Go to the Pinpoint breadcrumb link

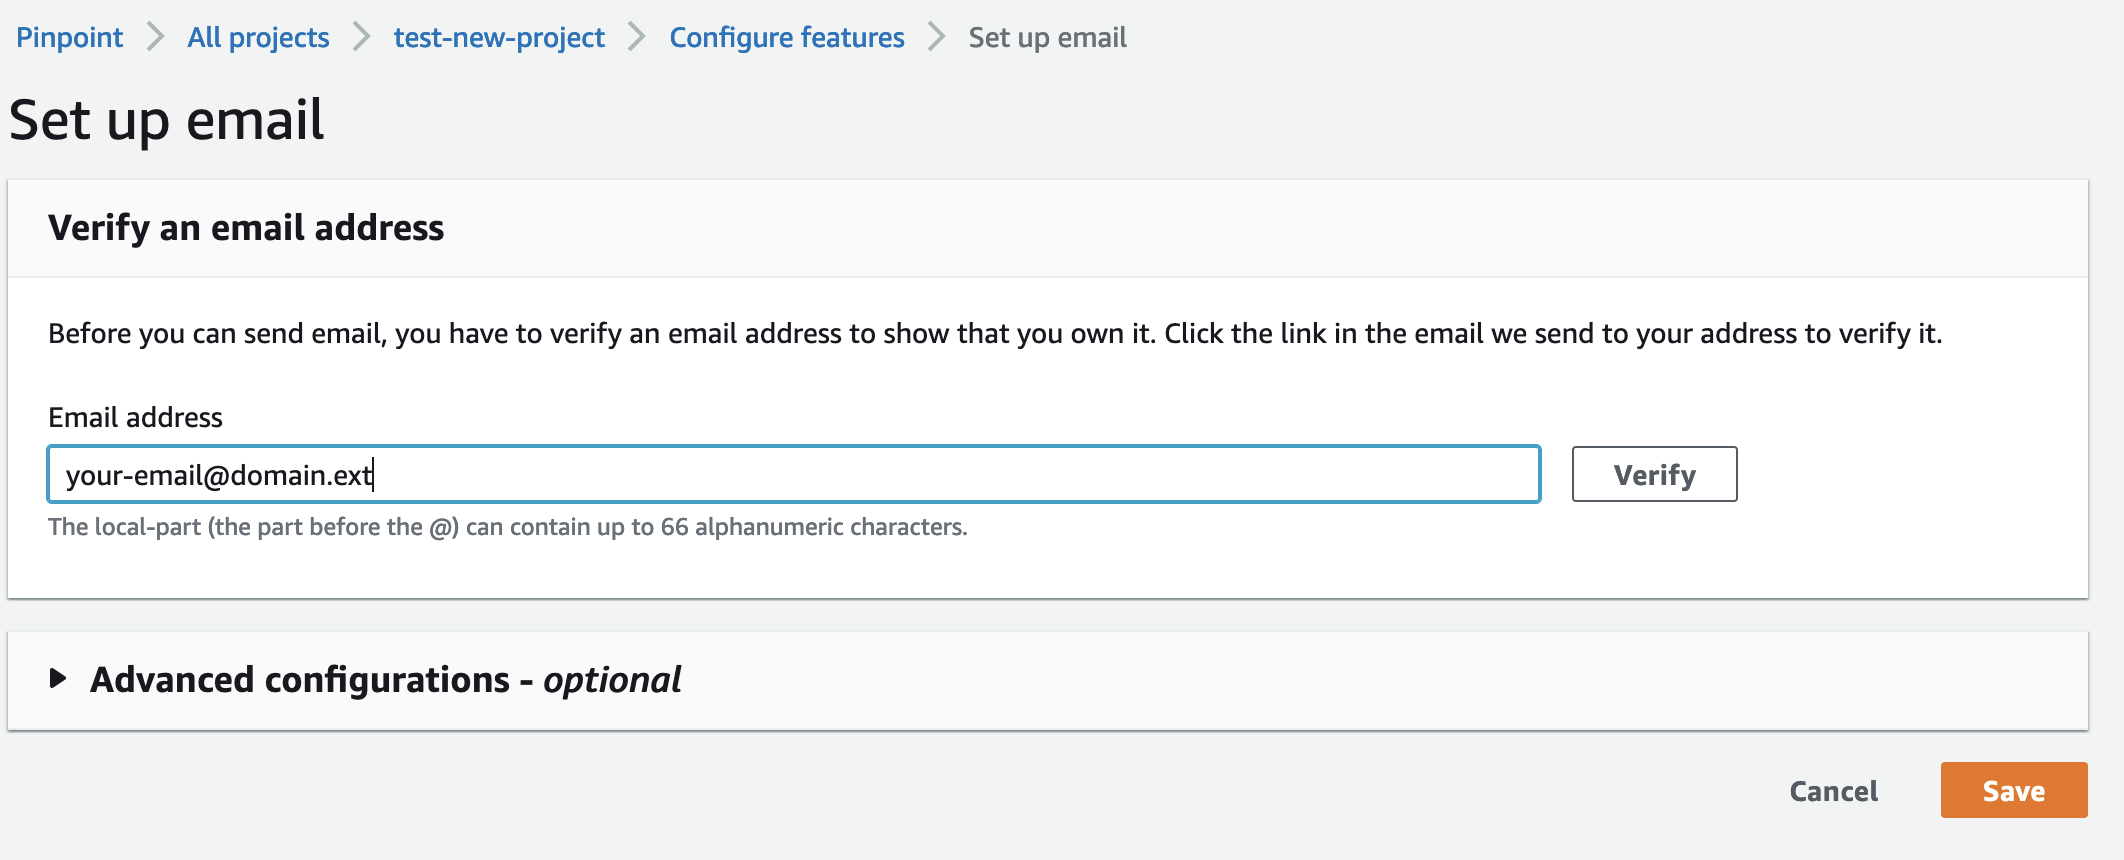pos(69,38)
